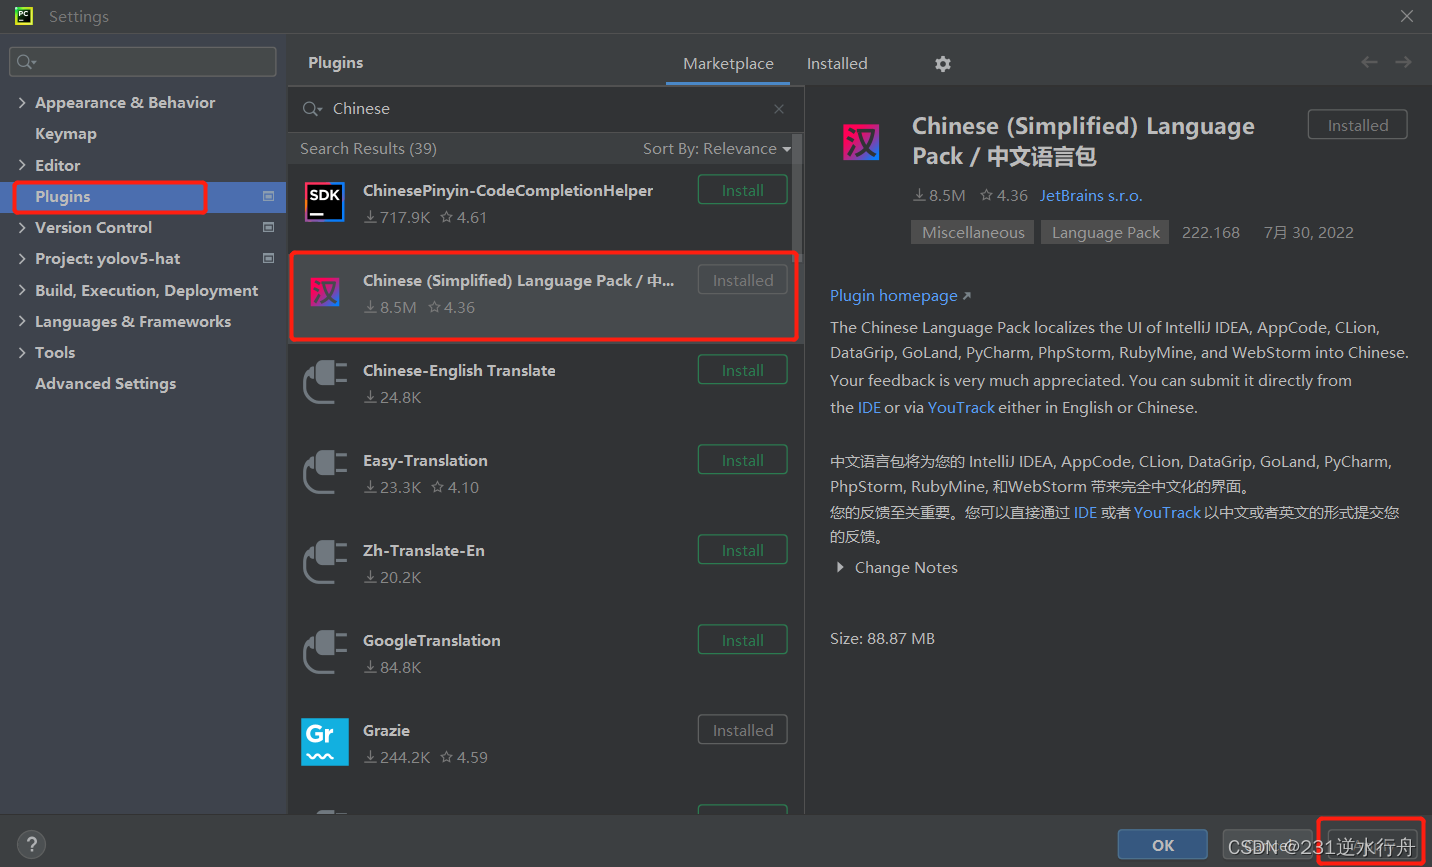
Task: Click Installed button on Language Pack row
Action: click(742, 280)
